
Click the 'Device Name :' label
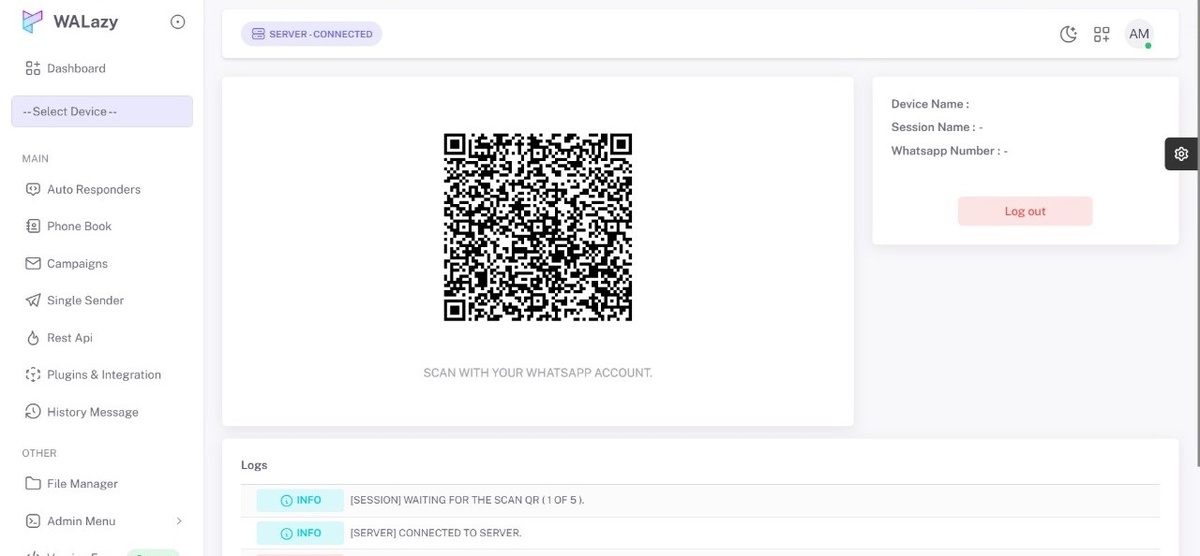930,104
